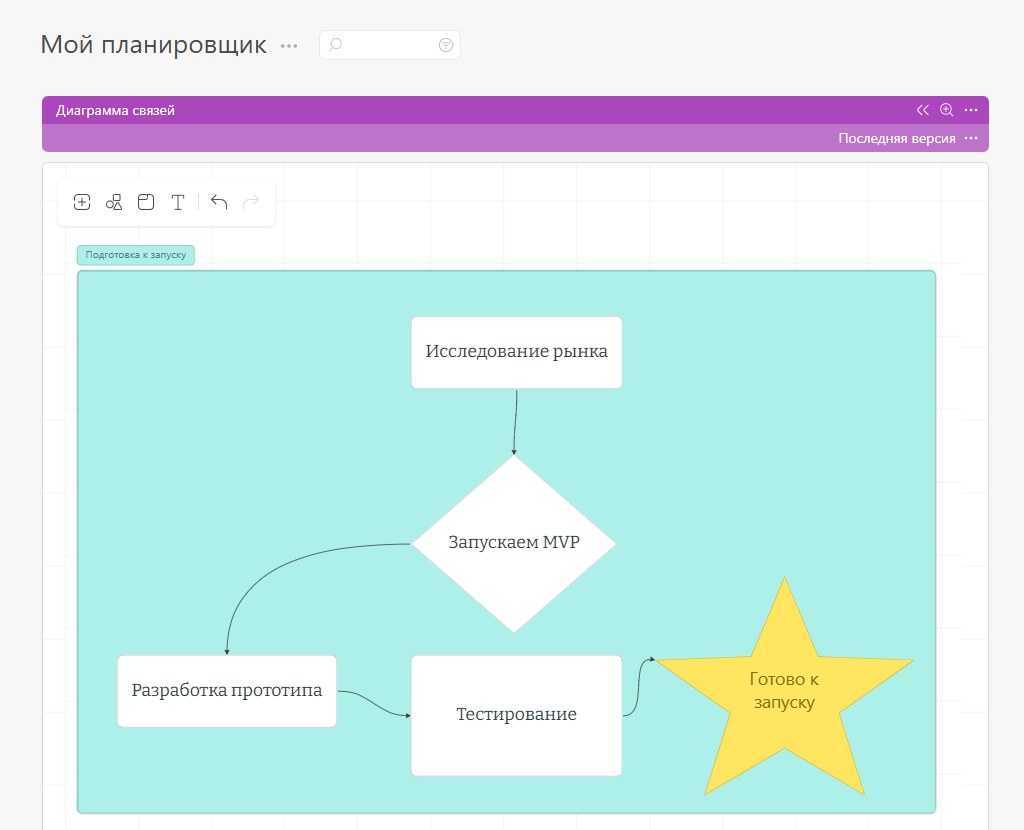The width and height of the screenshot is (1024, 830).
Task: Focus the search input field
Action: pos(390,45)
